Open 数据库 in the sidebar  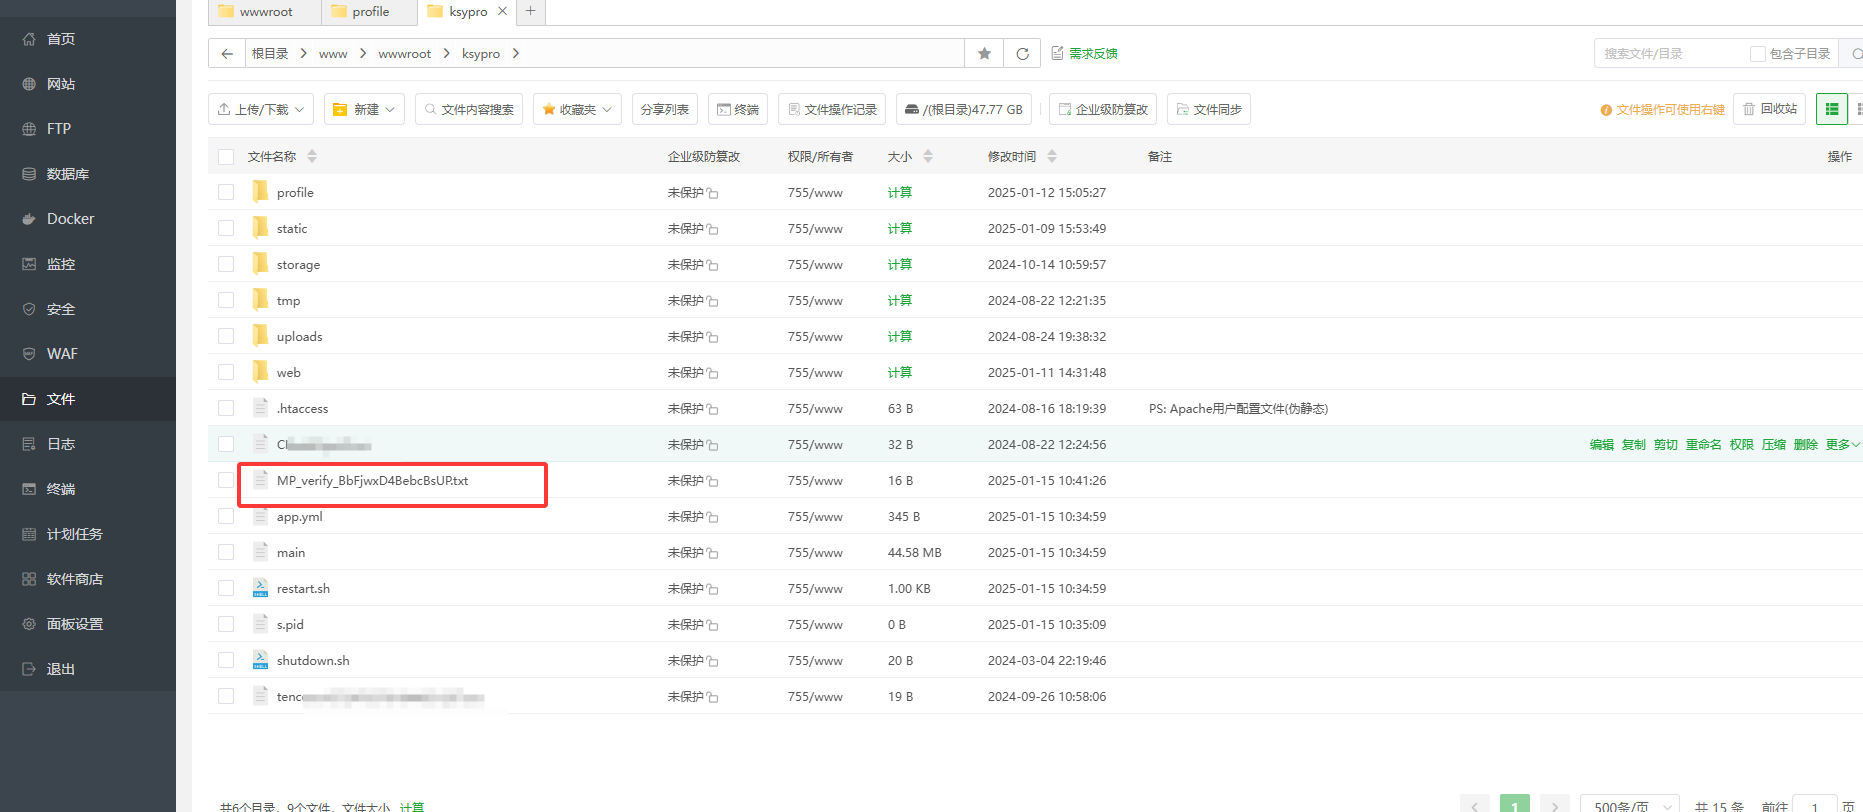pyautogui.click(x=68, y=174)
